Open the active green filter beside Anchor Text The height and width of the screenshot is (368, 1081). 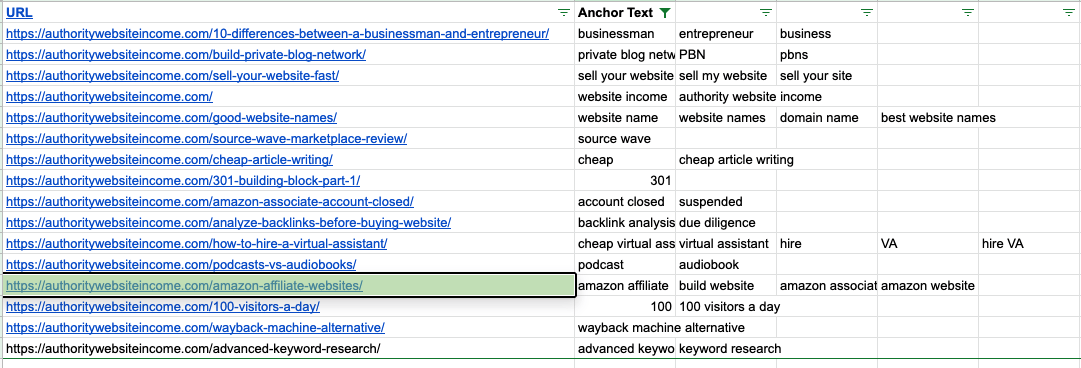(665, 12)
